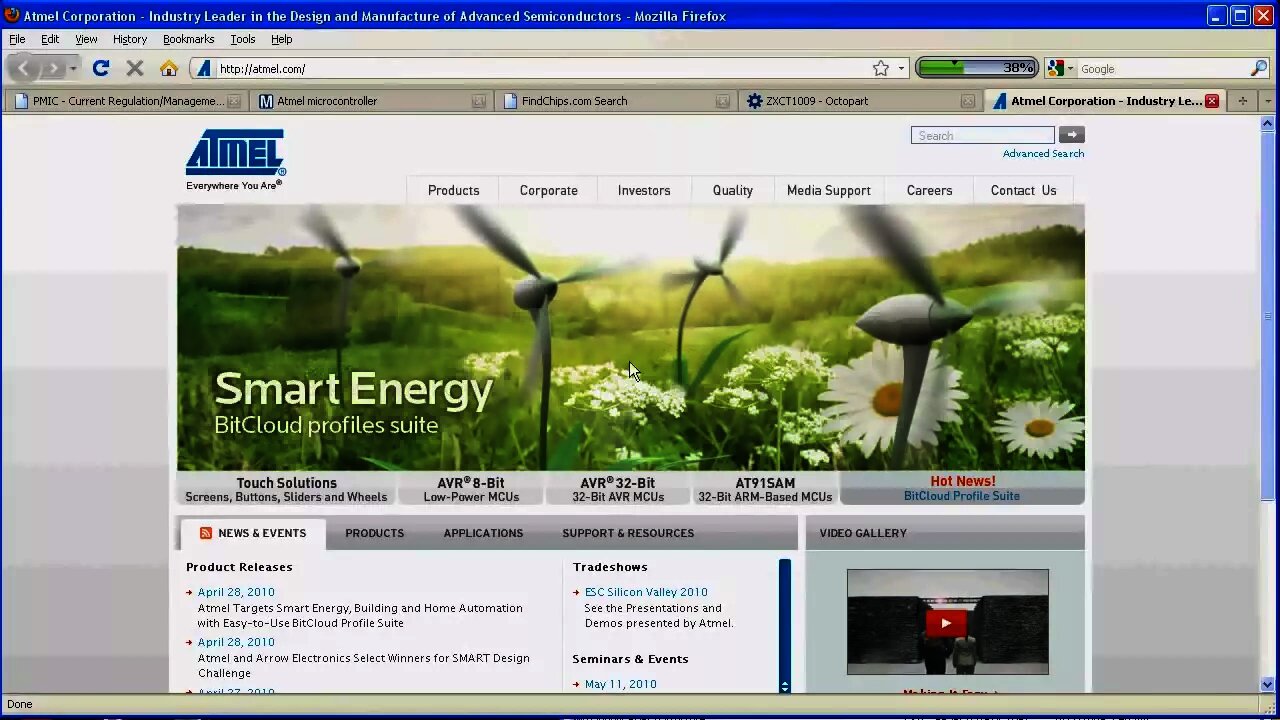Open the Careers navigation item

pos(930,190)
